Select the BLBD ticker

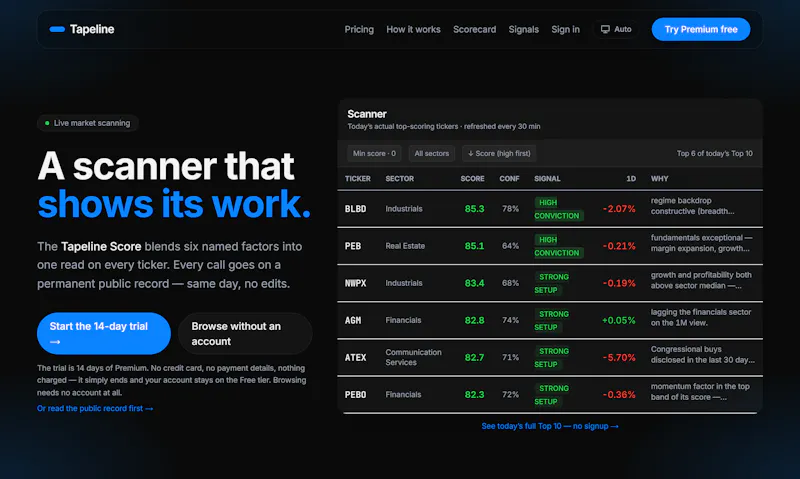point(356,209)
